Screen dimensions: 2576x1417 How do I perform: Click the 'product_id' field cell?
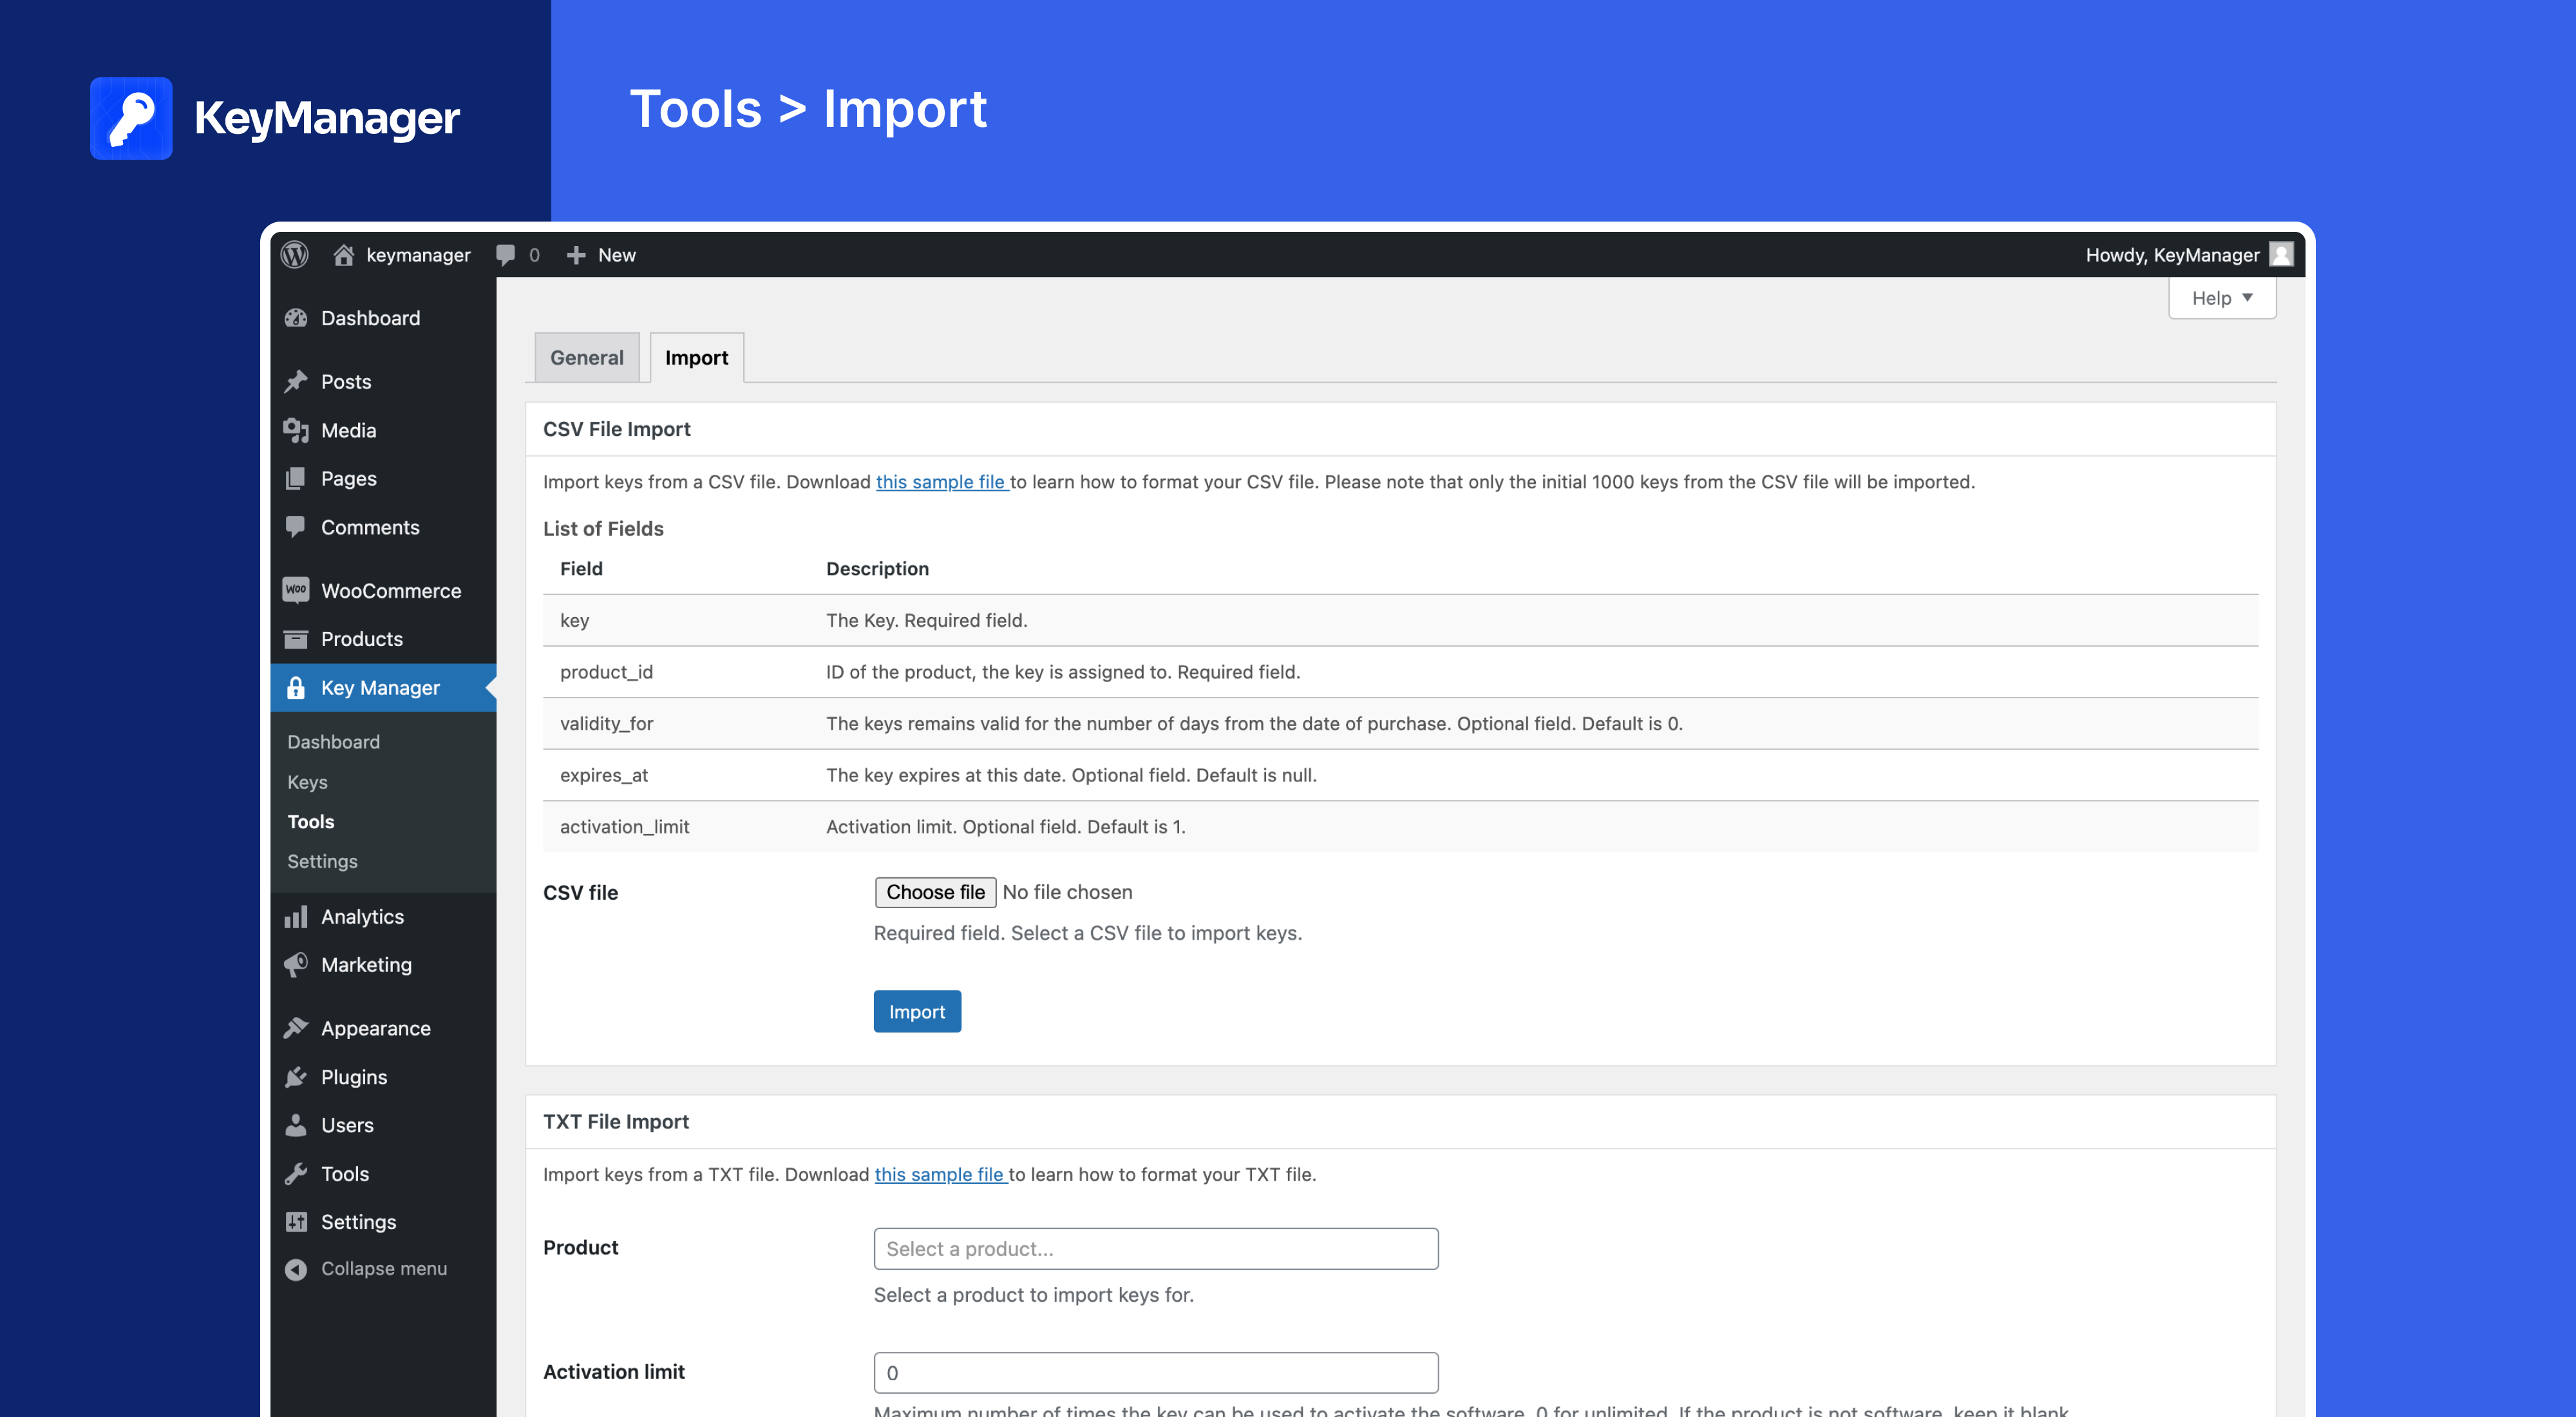coord(606,672)
